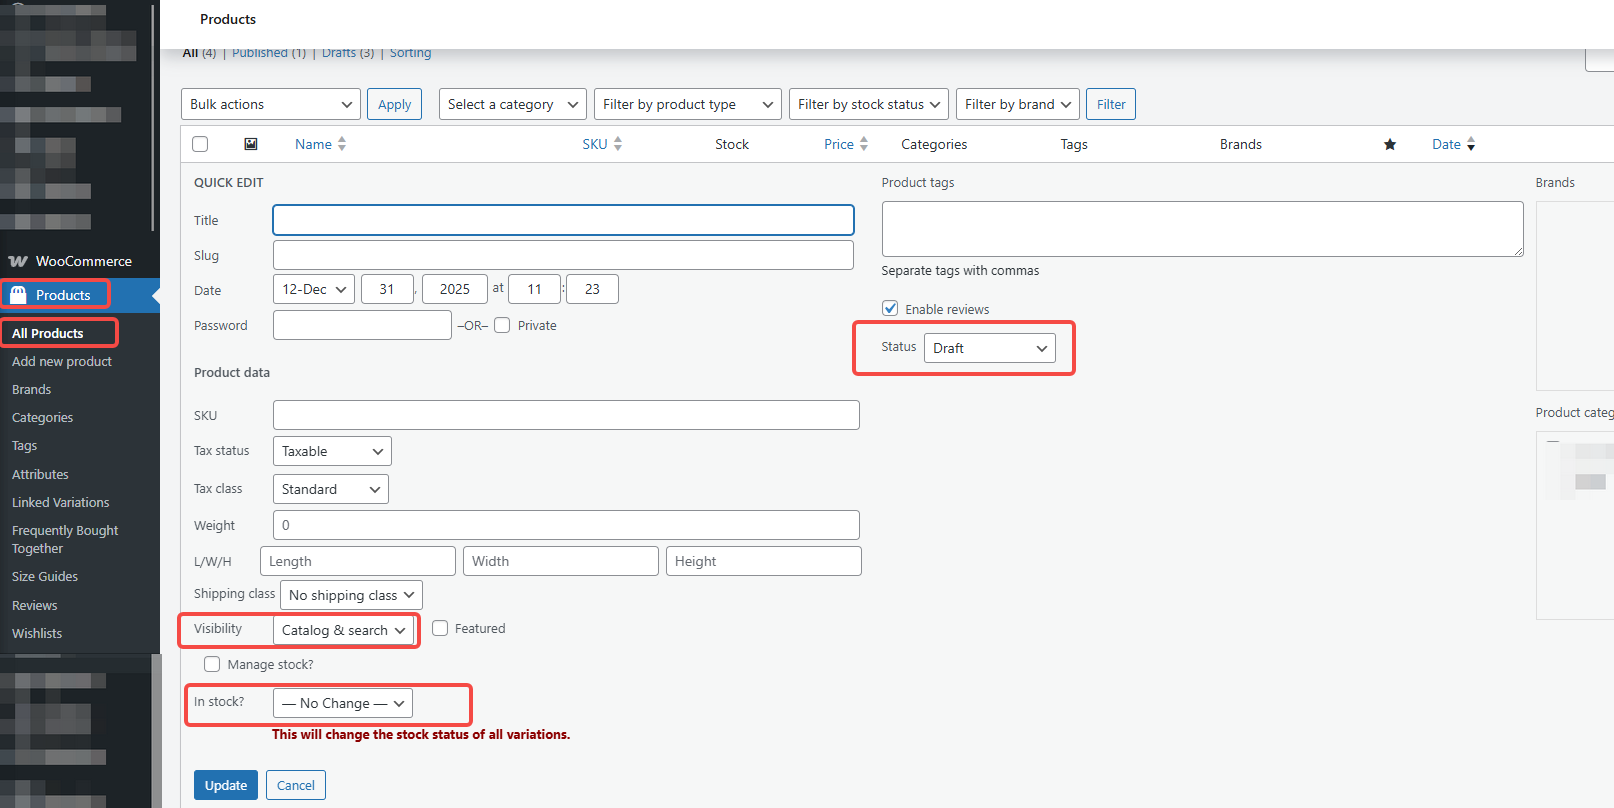Sort products by Date column
Viewport: 1614px width, 808px height.
pos(1453,144)
